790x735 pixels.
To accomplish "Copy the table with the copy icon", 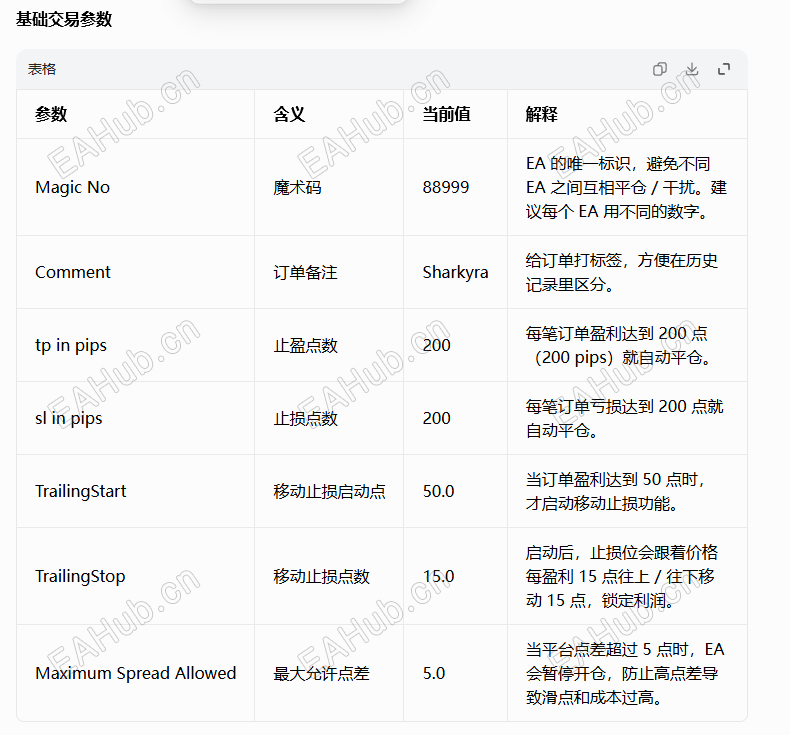I will pyautogui.click(x=660, y=69).
